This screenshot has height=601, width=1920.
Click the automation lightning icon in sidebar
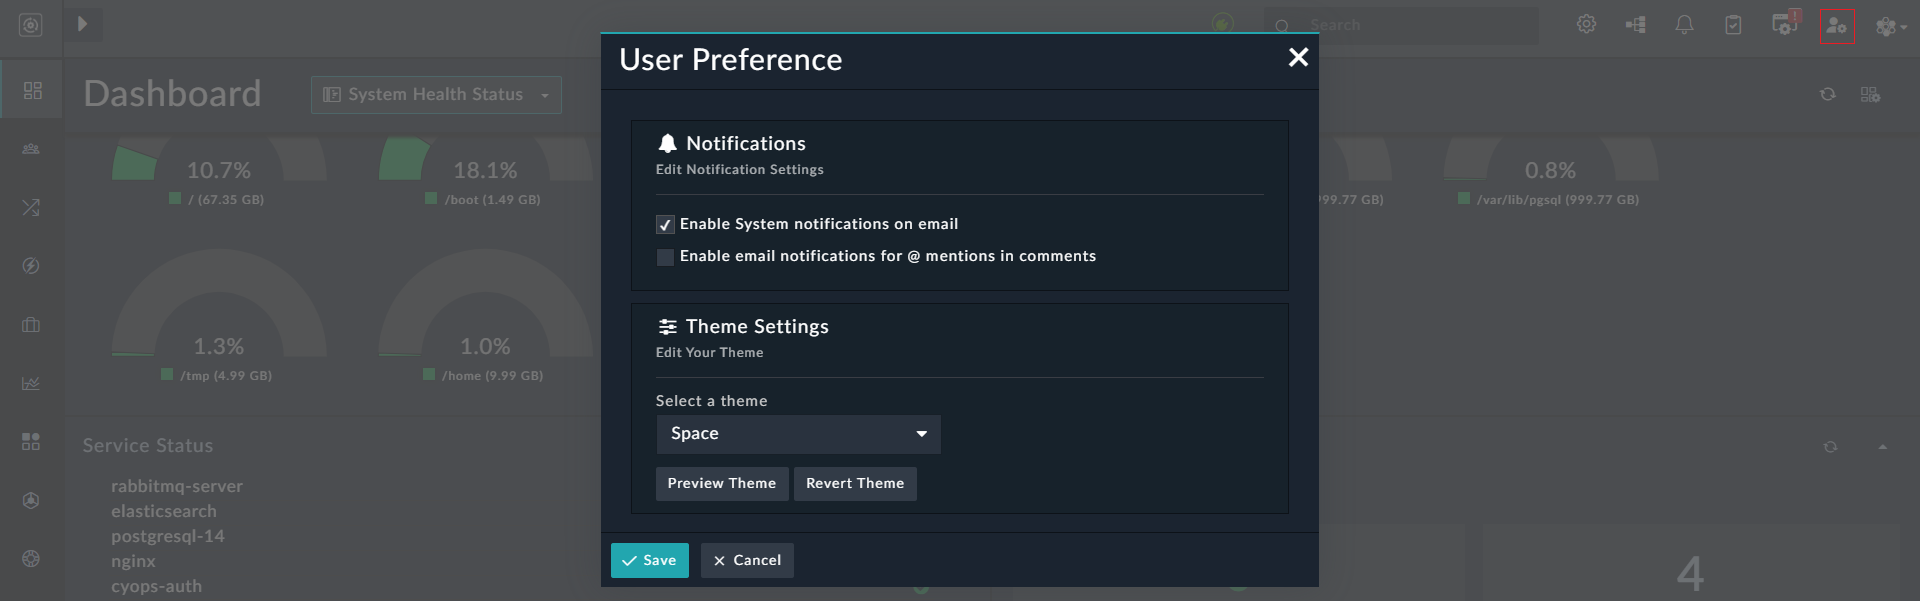click(31, 266)
